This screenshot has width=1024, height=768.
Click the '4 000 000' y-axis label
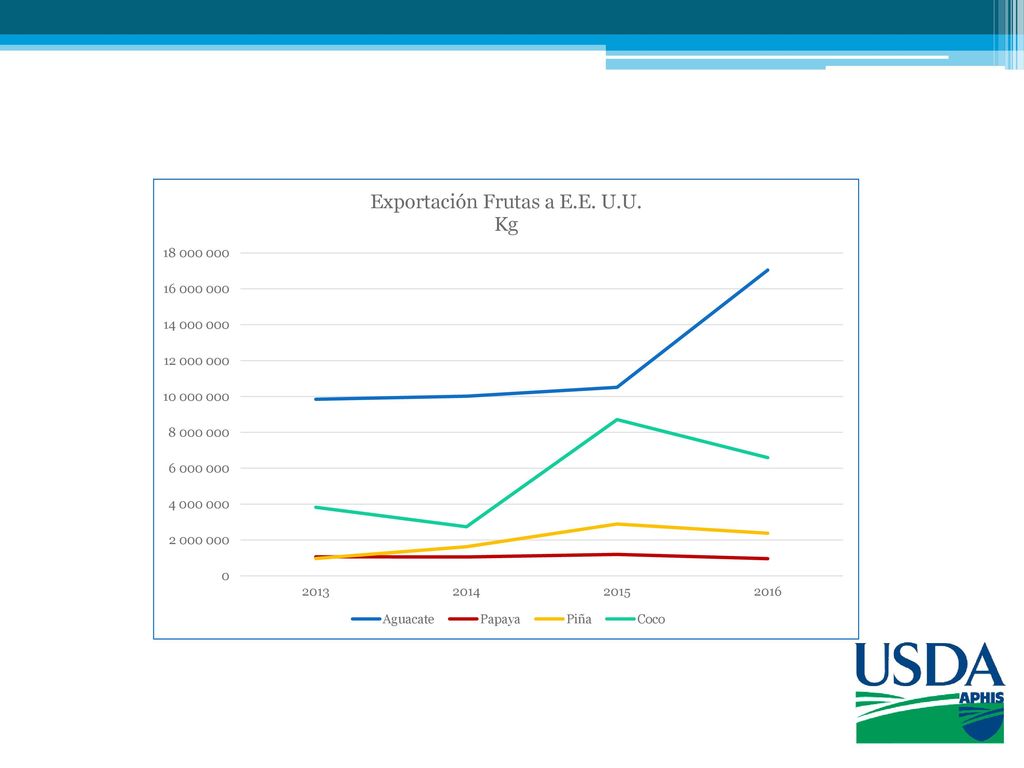[x=199, y=505]
